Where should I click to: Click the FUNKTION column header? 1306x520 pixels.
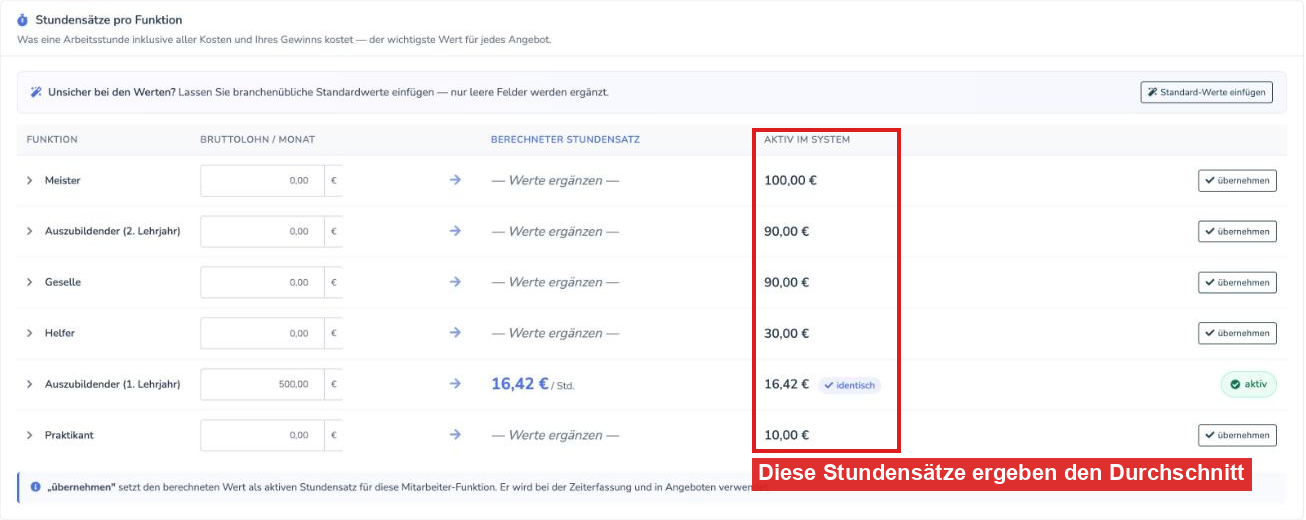click(x=52, y=140)
